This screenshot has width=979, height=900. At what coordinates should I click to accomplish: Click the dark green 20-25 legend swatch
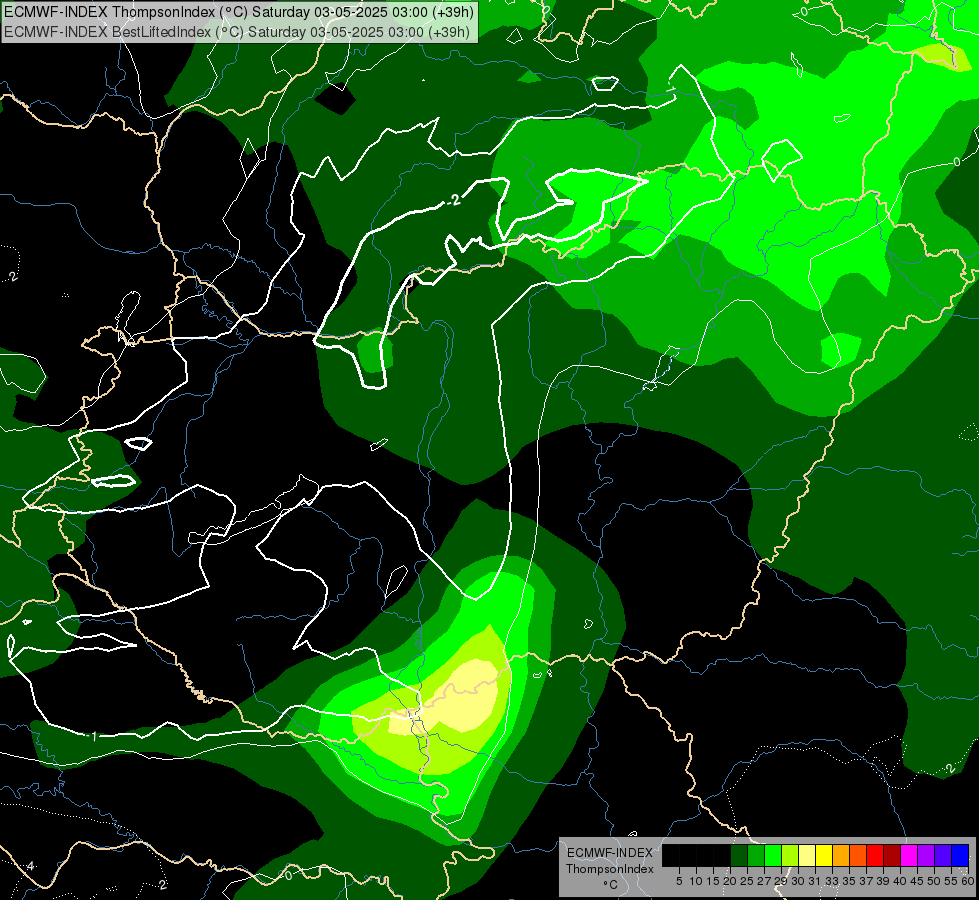(x=739, y=855)
